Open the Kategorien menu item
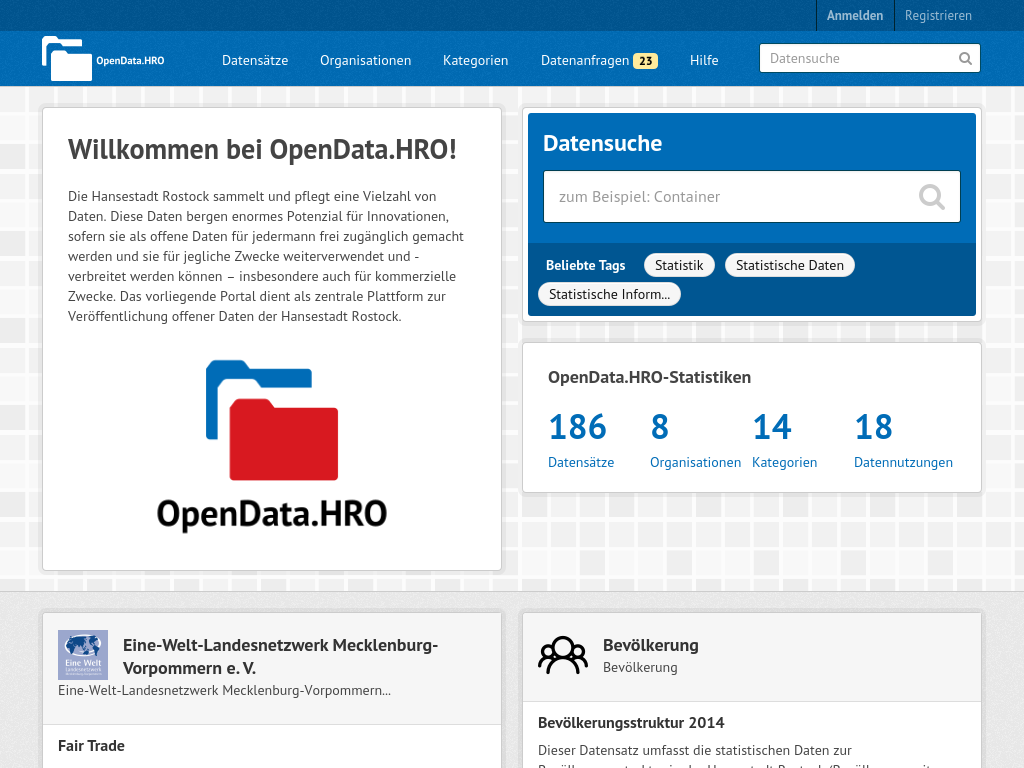 pos(475,60)
